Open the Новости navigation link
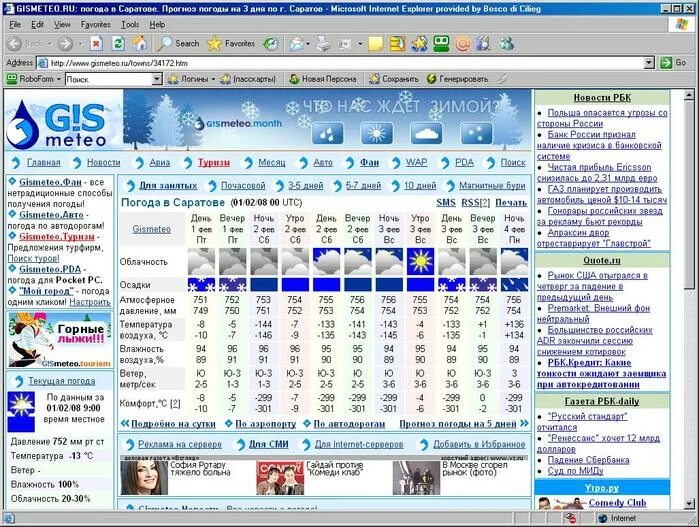The width and height of the screenshot is (699, 527). click(103, 162)
